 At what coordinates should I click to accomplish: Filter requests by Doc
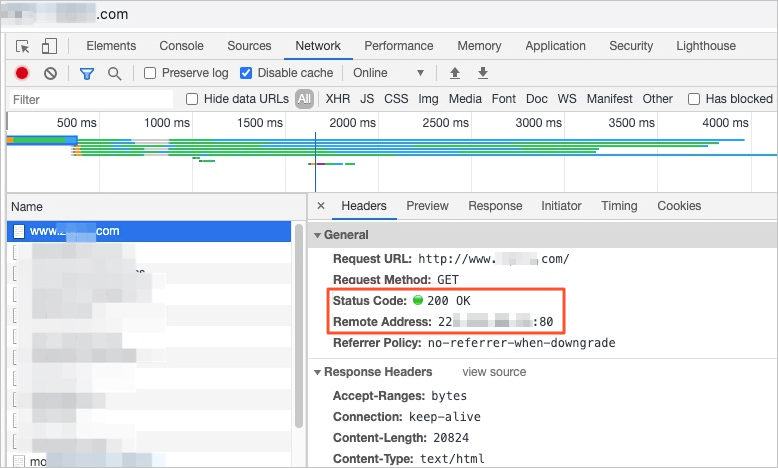[x=536, y=99]
